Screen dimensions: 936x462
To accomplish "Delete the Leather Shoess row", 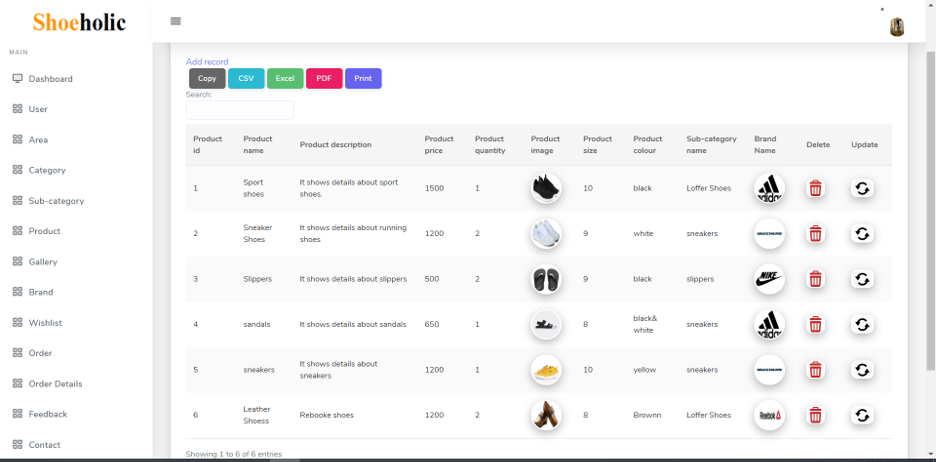I will pos(815,415).
